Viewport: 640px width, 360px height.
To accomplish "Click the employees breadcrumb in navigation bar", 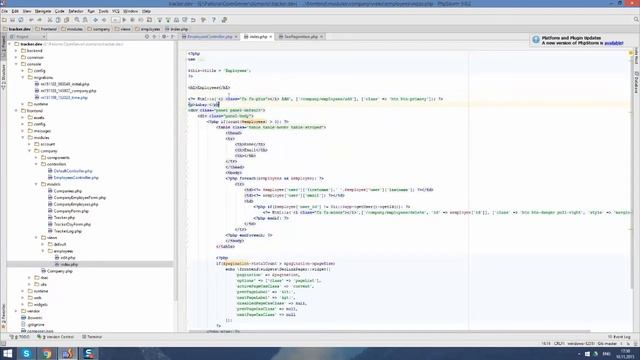I will [x=148, y=29].
